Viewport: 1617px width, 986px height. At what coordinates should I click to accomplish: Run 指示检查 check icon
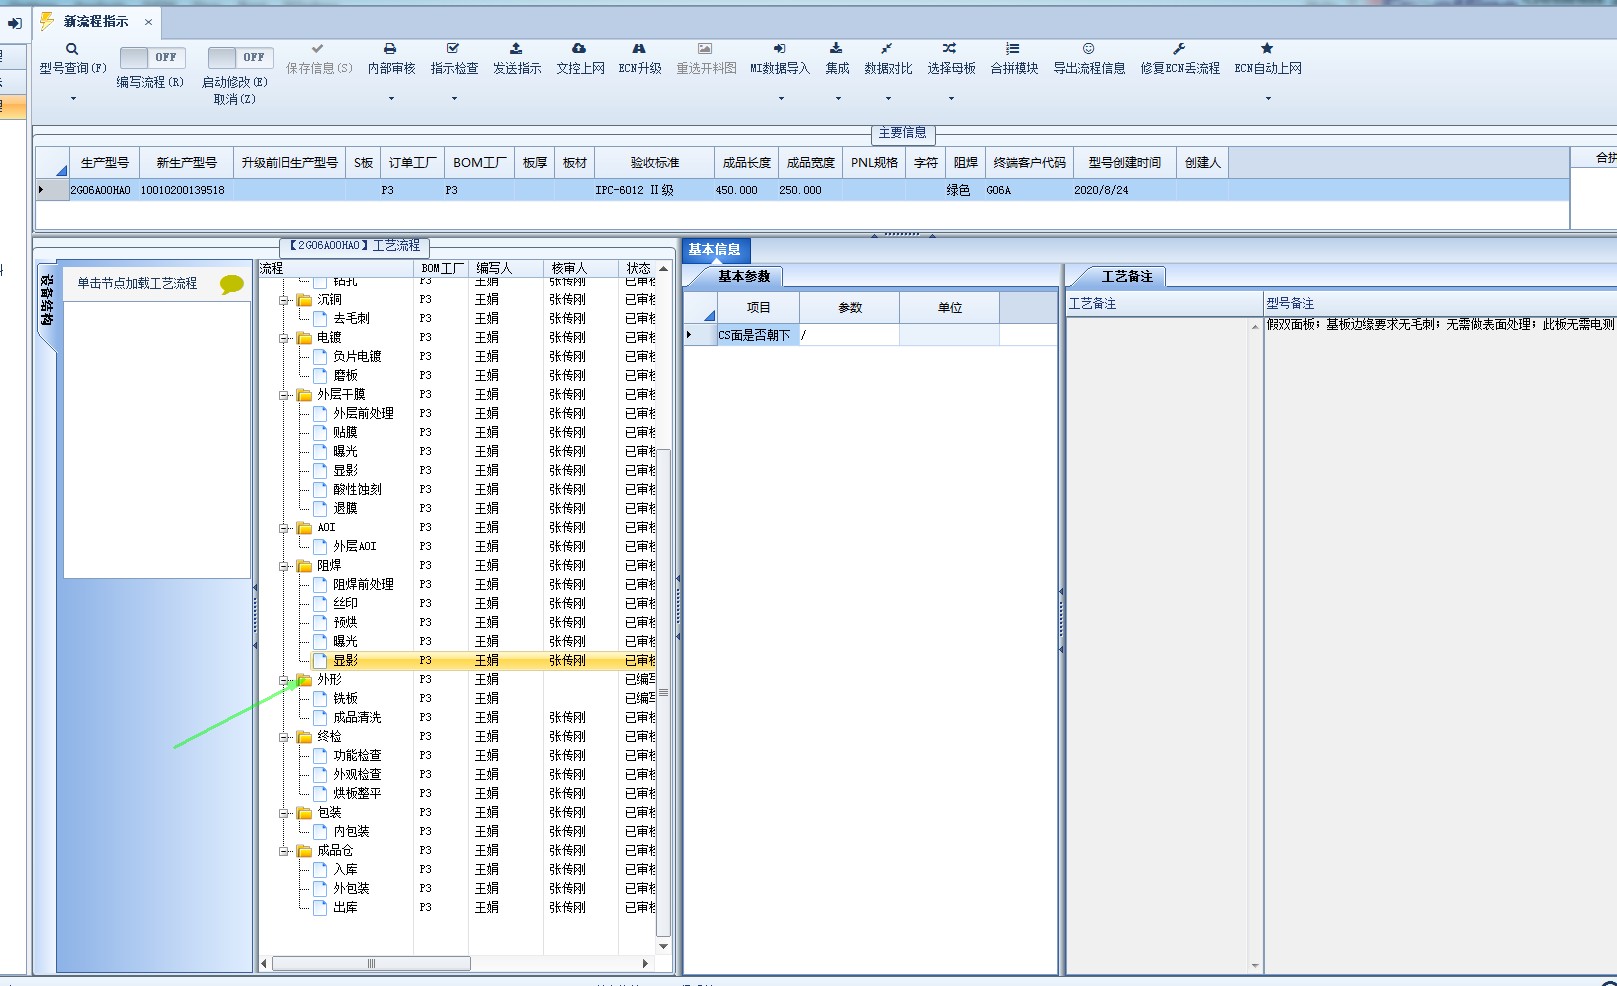tap(453, 48)
